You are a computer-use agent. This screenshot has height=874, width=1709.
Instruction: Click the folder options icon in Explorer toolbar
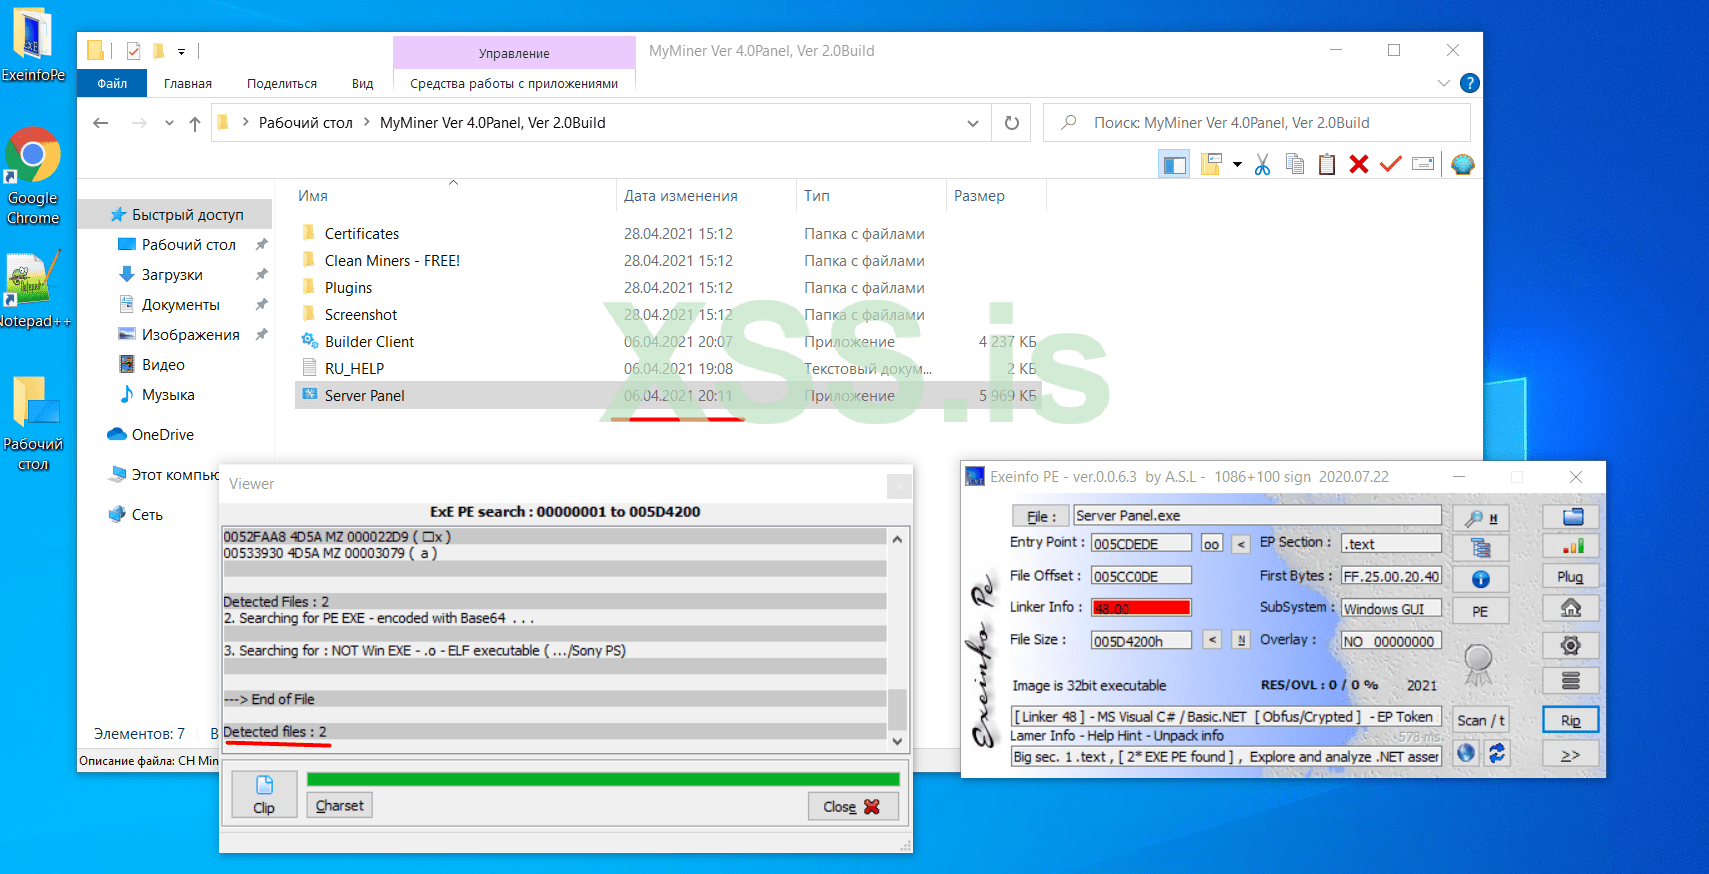(1211, 164)
